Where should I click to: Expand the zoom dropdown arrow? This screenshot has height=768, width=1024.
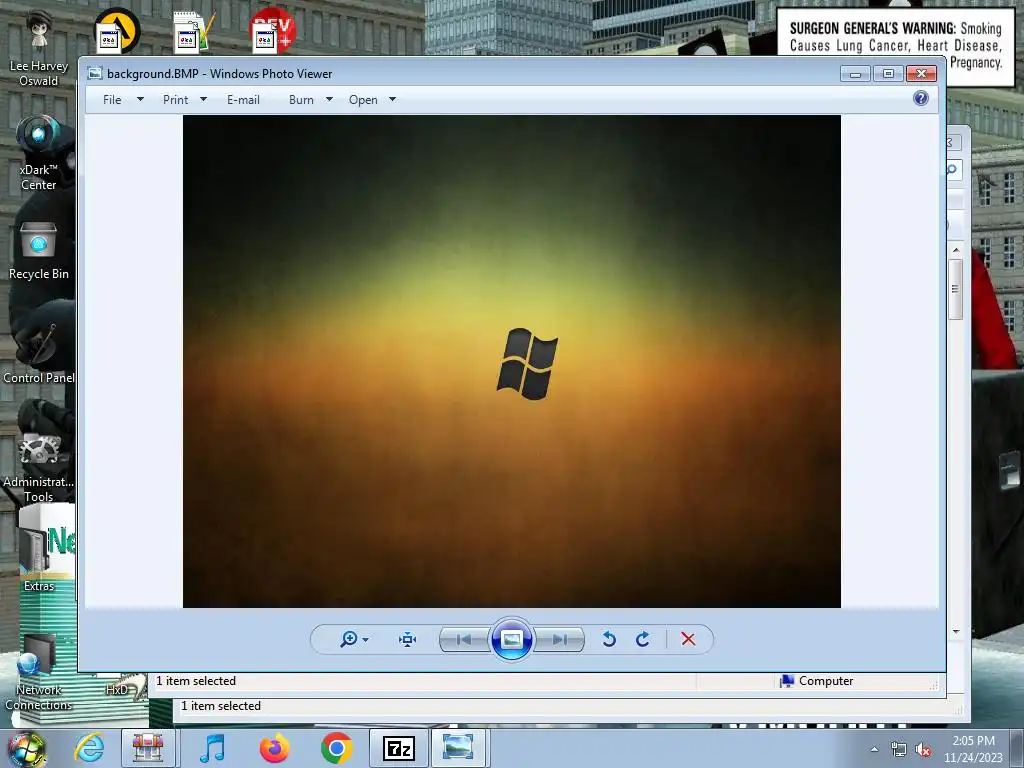pyautogui.click(x=366, y=639)
